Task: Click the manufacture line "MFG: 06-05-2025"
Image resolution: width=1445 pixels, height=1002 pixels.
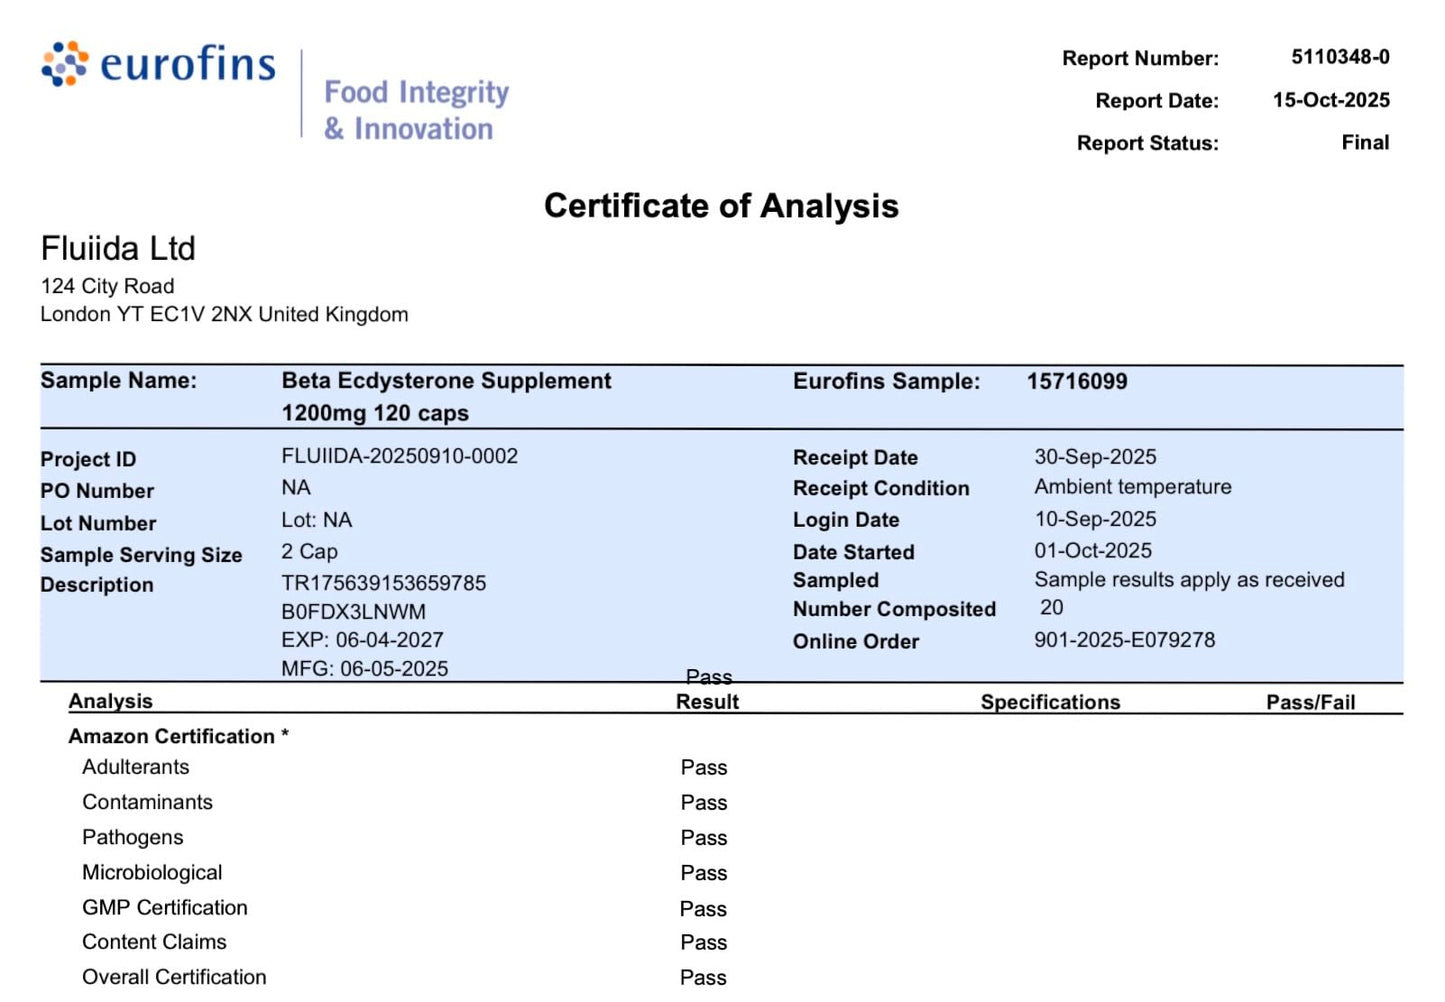Action: tap(364, 669)
